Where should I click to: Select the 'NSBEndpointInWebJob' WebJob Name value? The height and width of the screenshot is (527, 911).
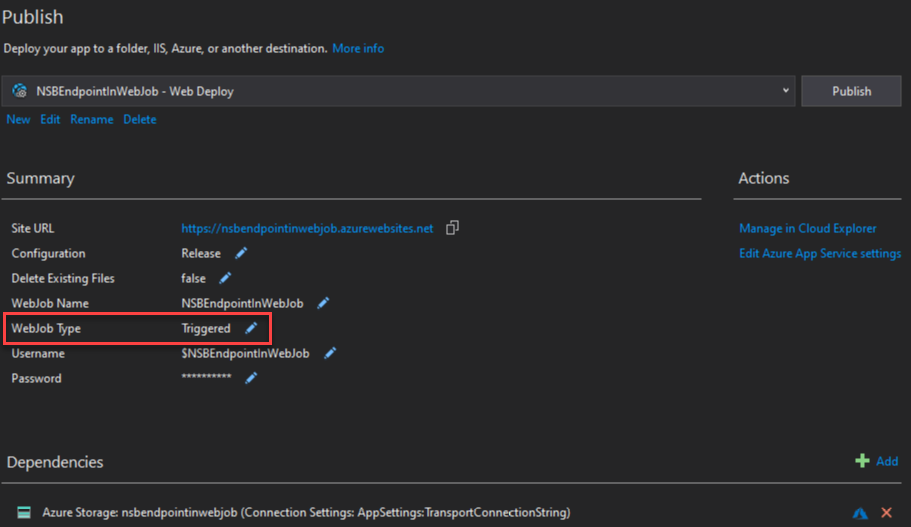point(242,303)
